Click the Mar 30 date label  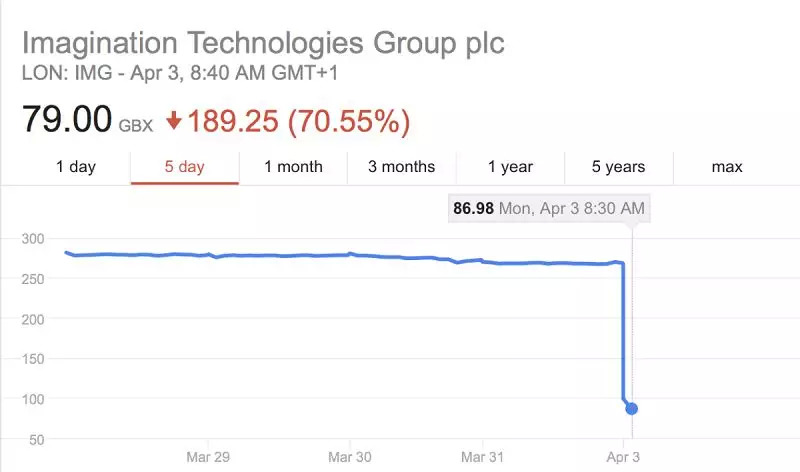tap(350, 456)
